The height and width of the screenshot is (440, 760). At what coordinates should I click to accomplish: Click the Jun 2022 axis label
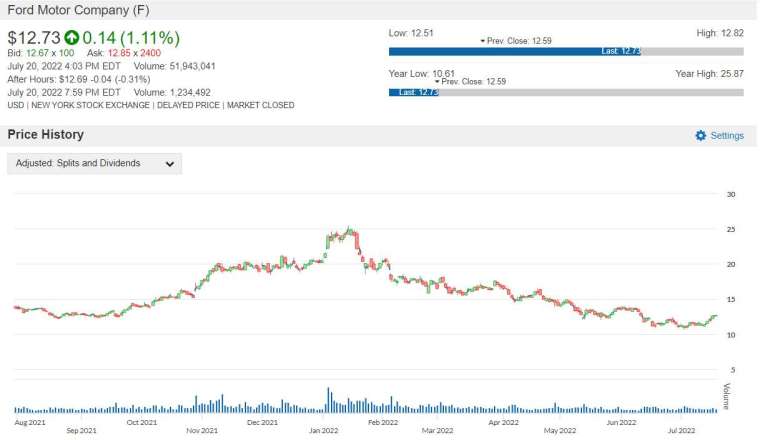point(621,422)
